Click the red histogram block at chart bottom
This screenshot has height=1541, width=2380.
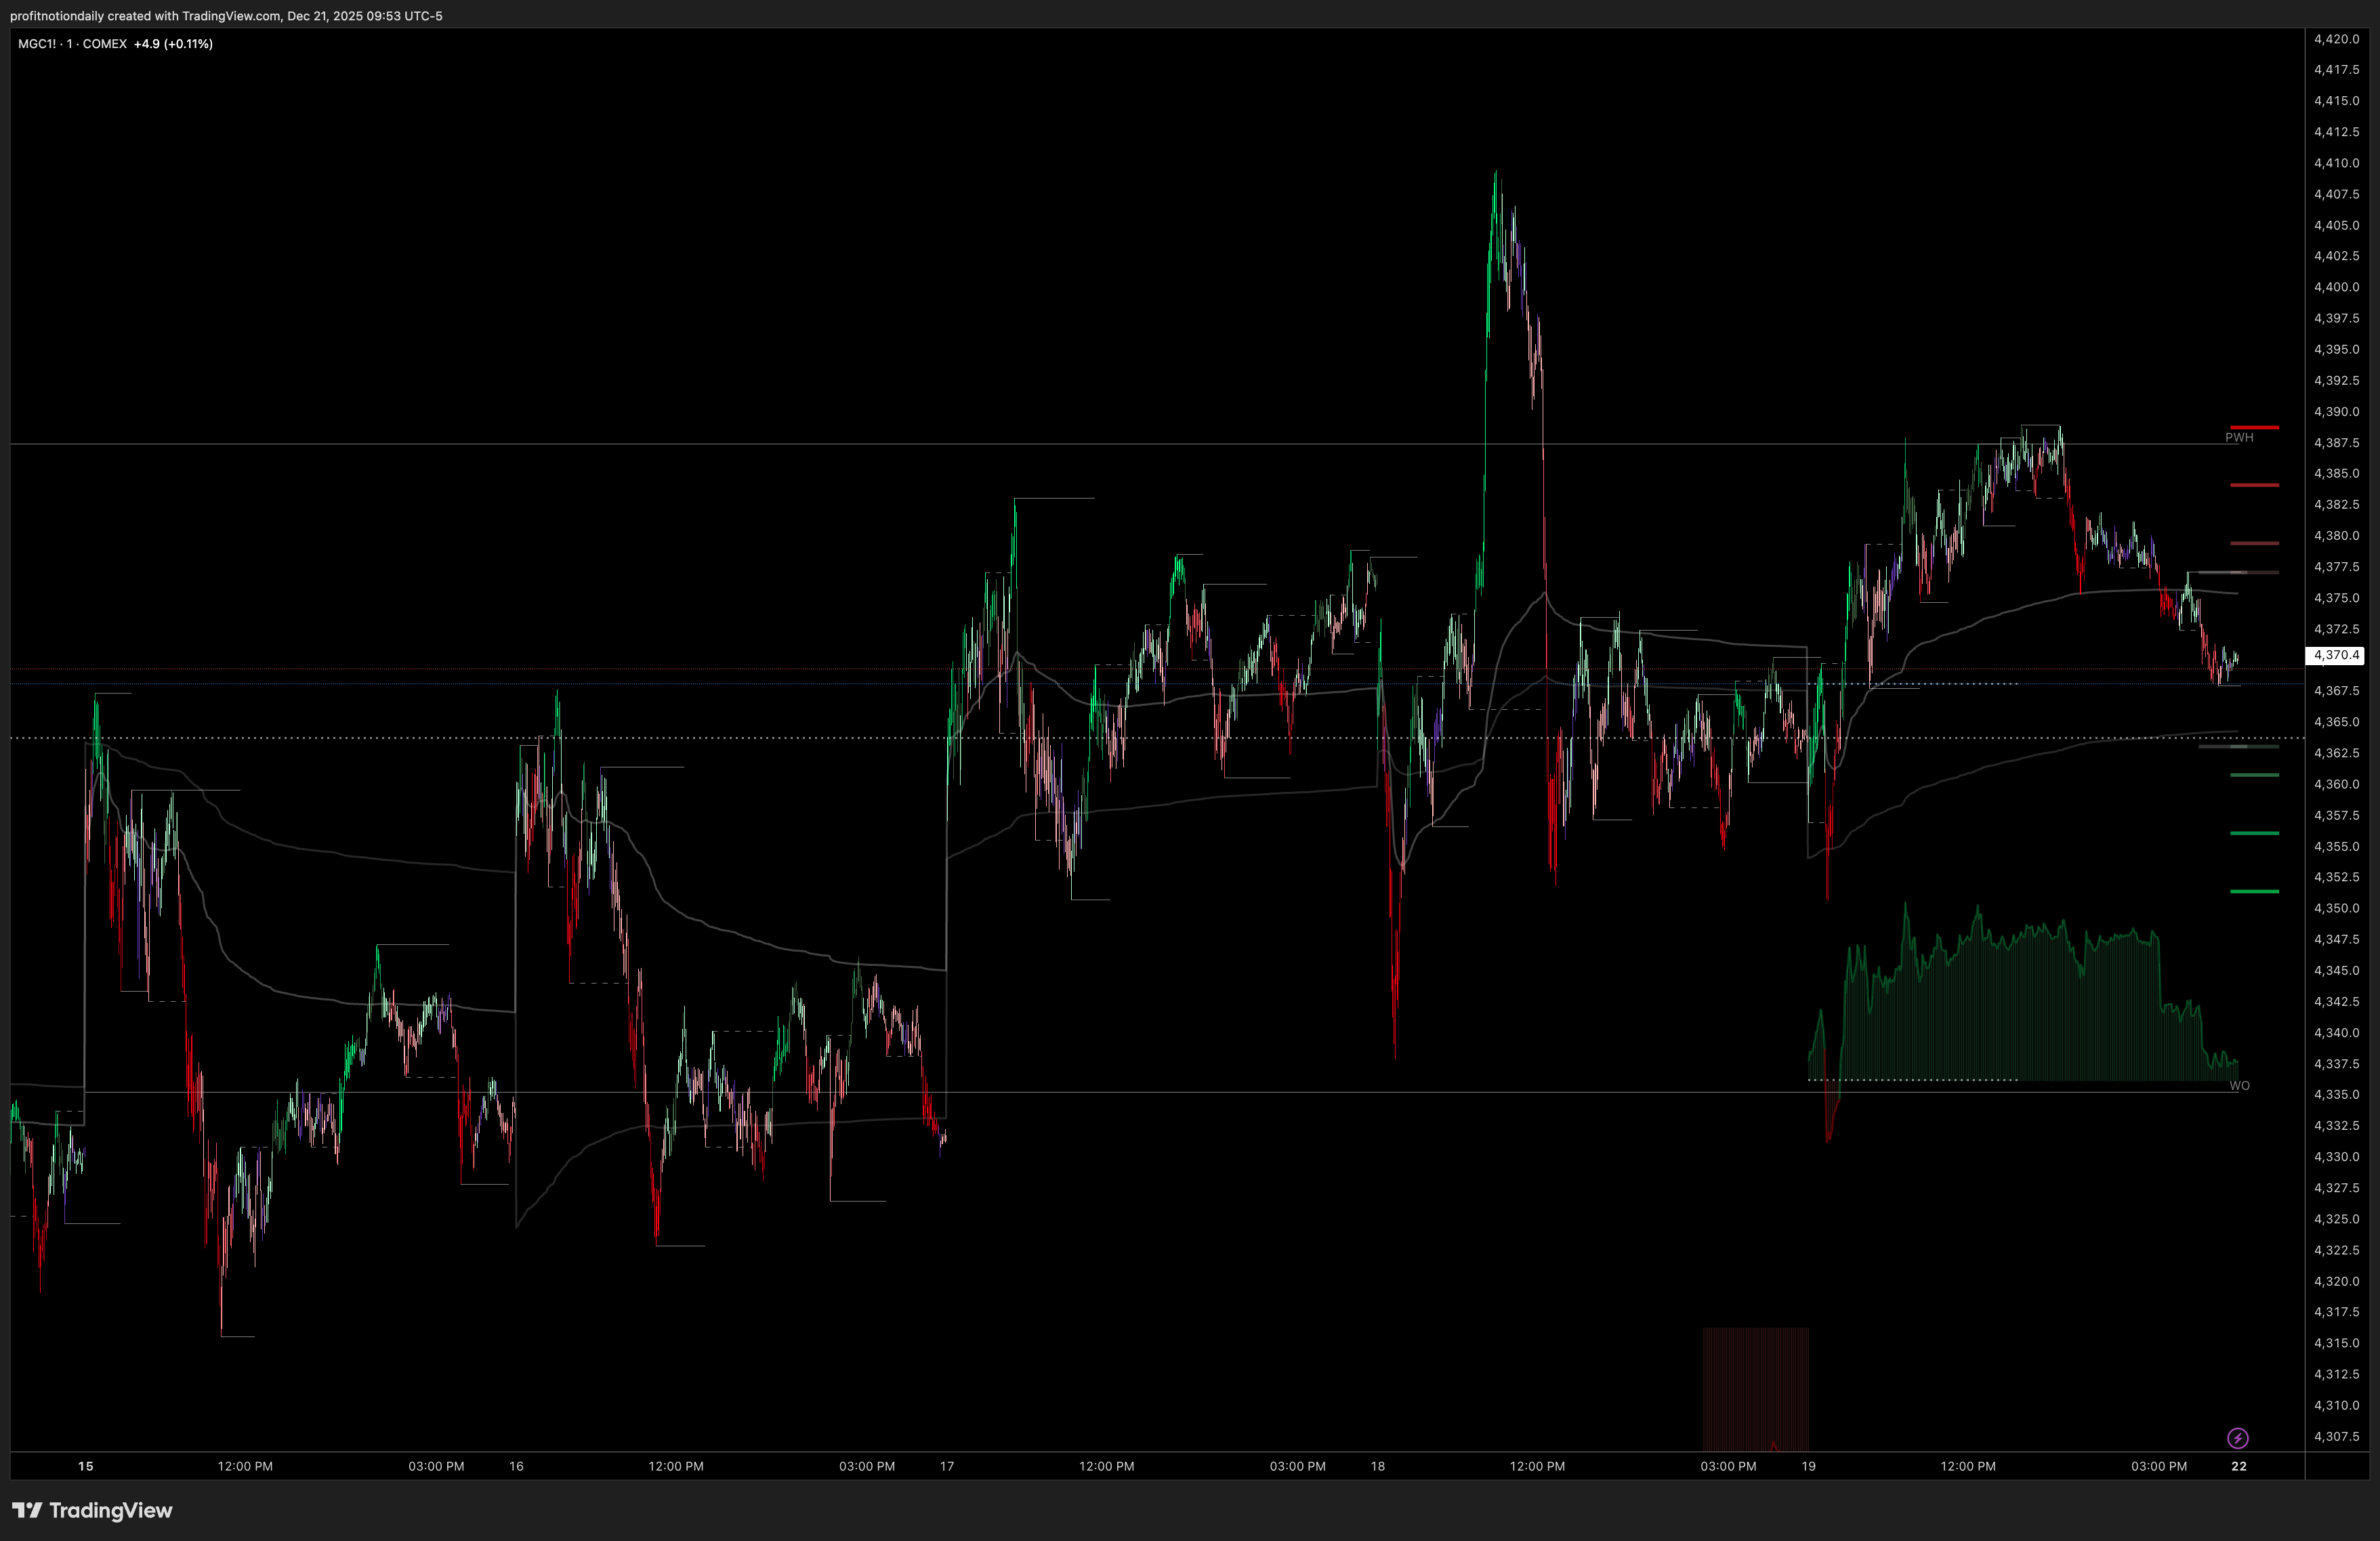[x=1755, y=1390]
